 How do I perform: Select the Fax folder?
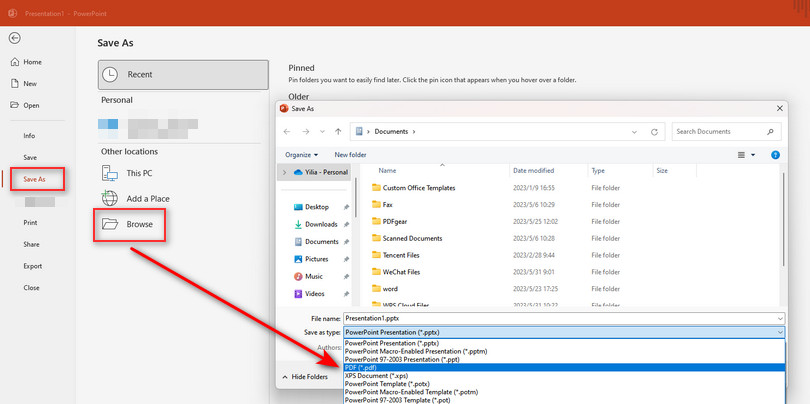point(382,205)
